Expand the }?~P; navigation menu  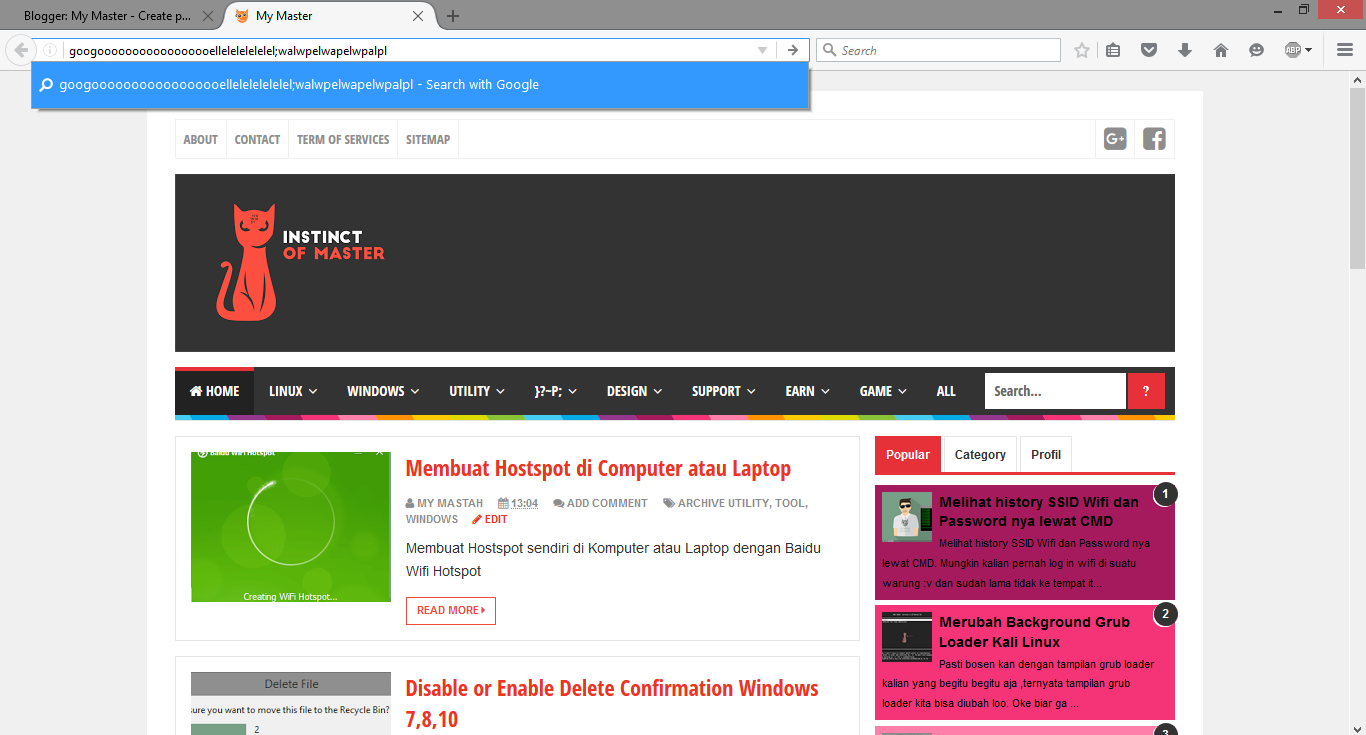[x=556, y=391]
